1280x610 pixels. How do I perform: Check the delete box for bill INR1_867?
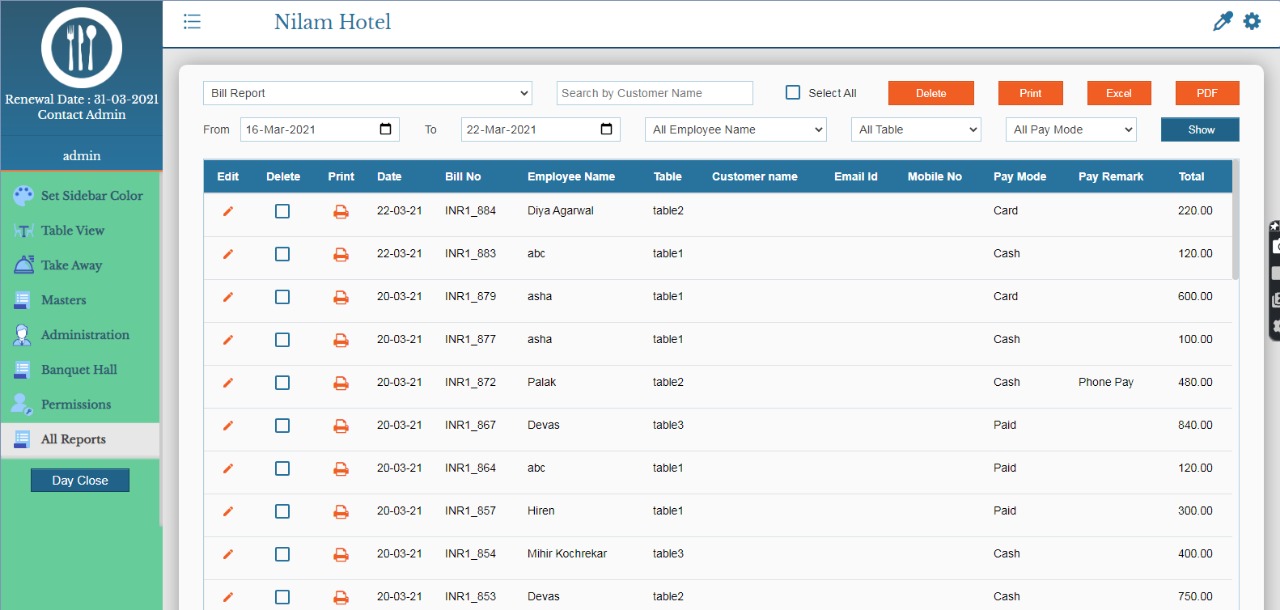coord(282,426)
